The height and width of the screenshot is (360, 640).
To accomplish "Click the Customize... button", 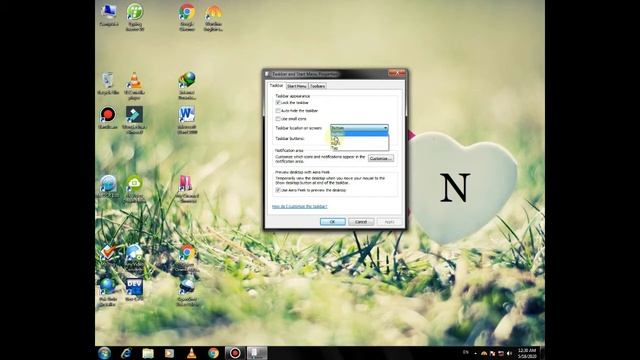I will (x=381, y=158).
